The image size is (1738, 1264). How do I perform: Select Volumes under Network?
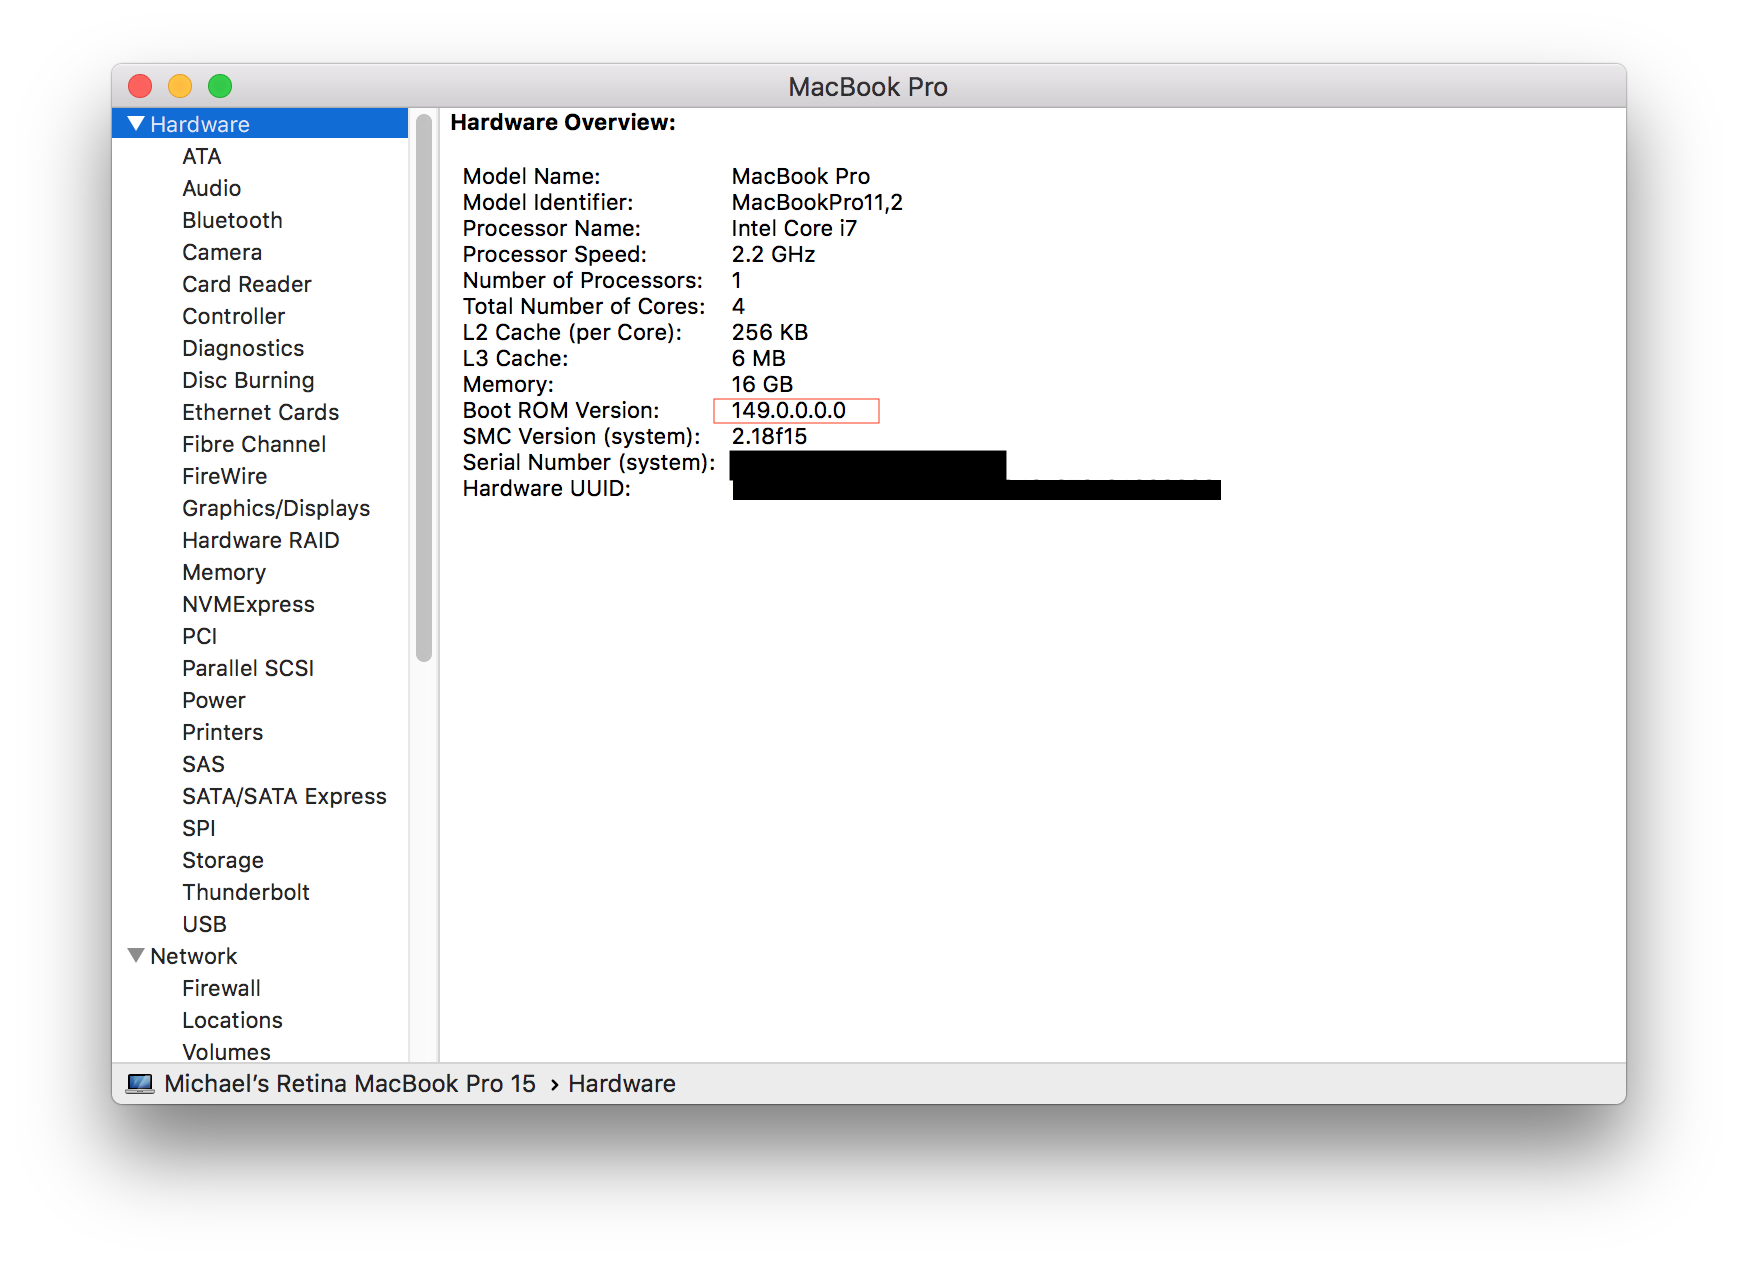point(226,1051)
